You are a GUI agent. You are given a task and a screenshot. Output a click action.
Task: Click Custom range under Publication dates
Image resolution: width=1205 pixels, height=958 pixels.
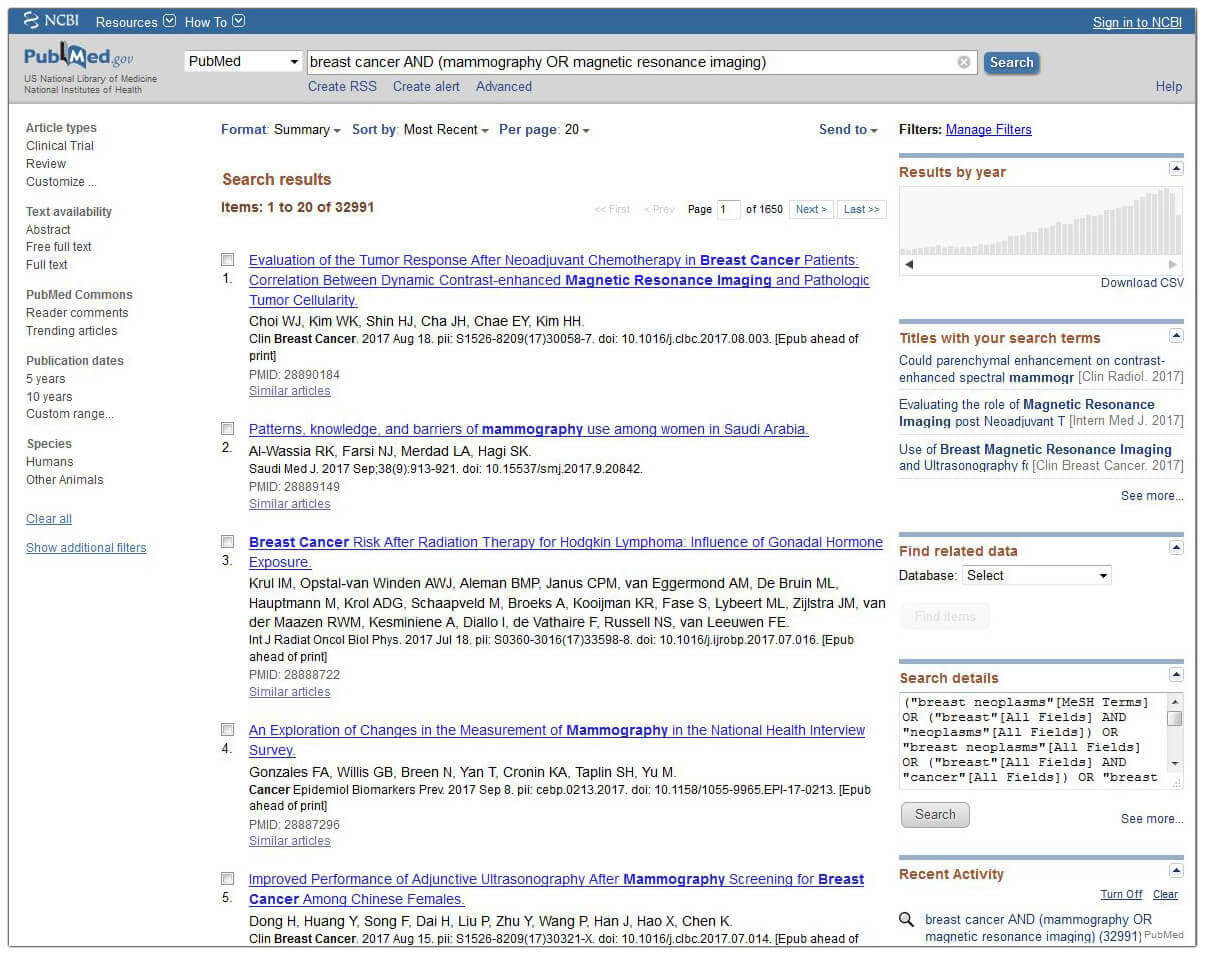69,414
